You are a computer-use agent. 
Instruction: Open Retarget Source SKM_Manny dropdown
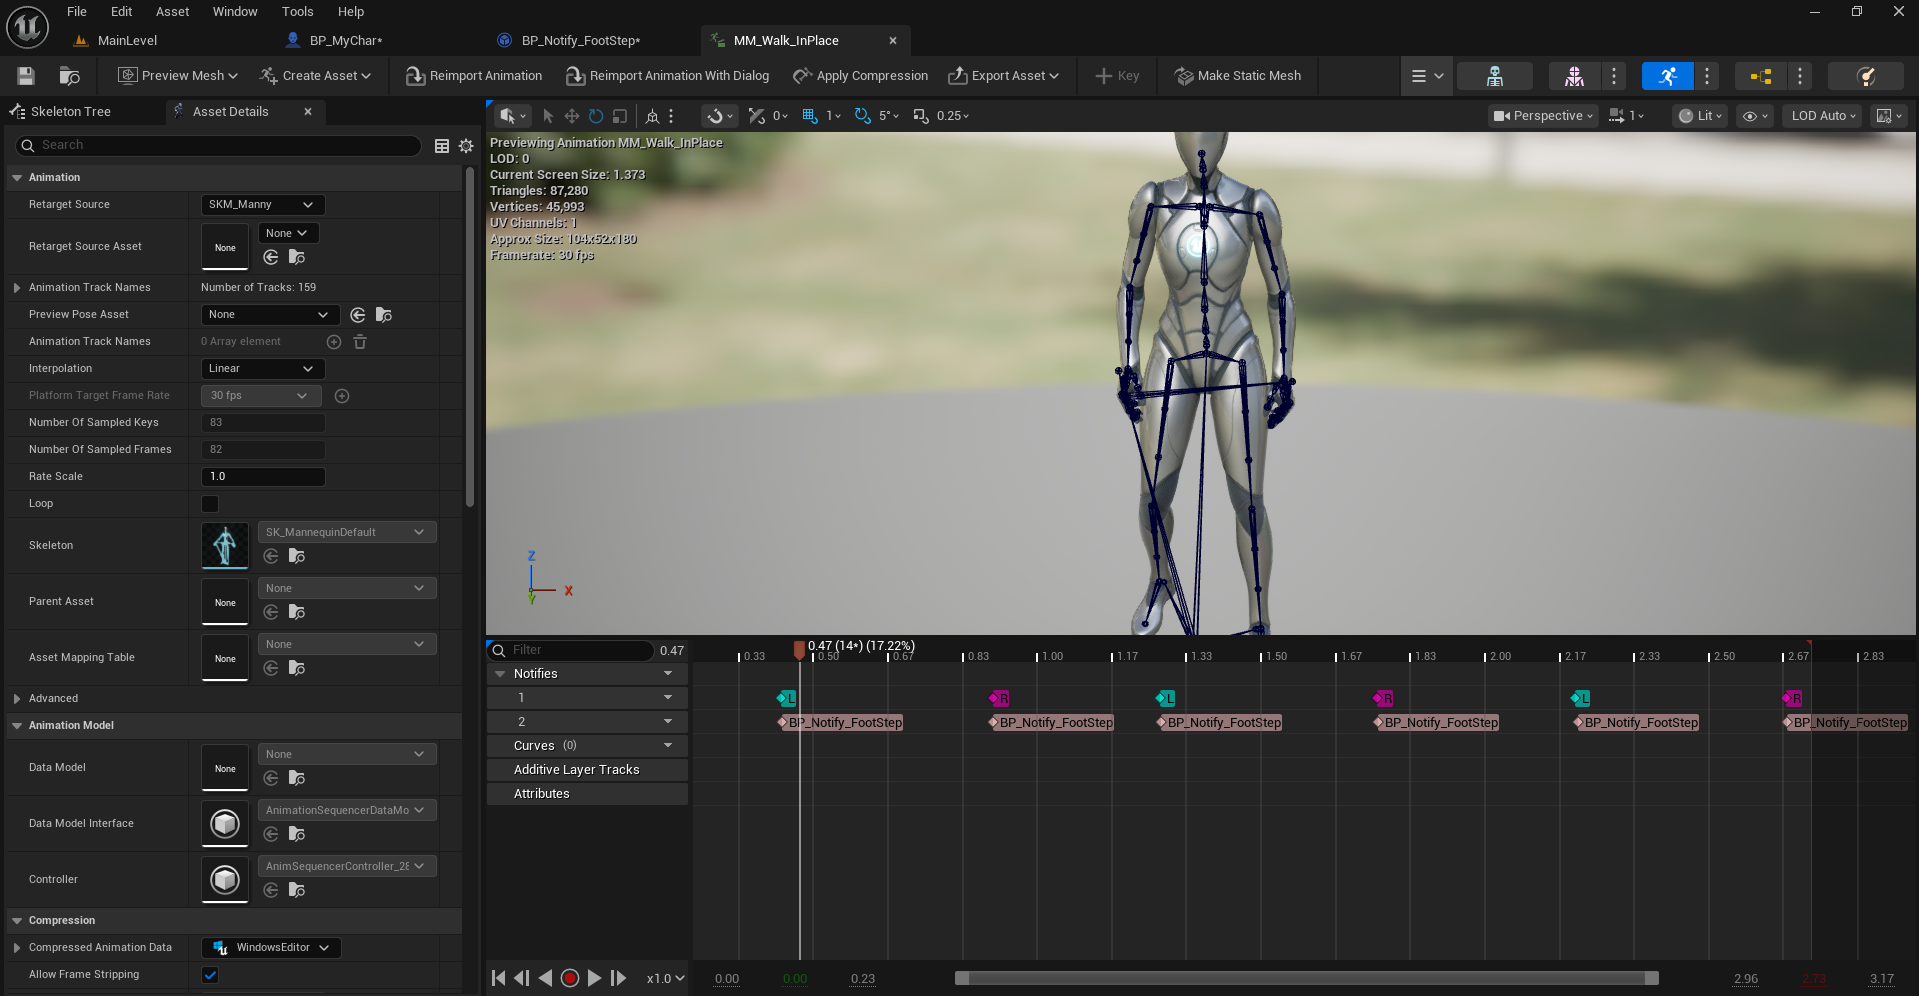(x=263, y=205)
